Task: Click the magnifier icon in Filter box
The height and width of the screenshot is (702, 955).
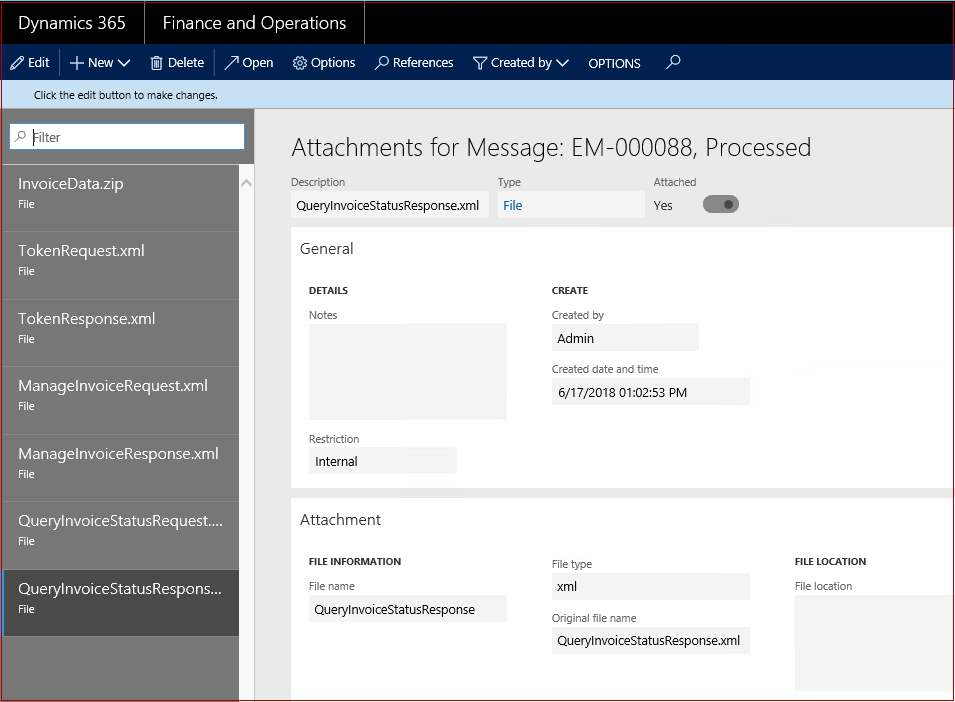Action: tap(21, 136)
